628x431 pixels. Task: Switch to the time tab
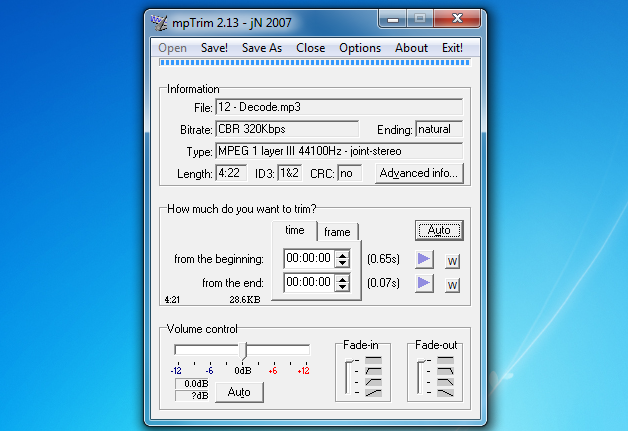[x=295, y=230]
